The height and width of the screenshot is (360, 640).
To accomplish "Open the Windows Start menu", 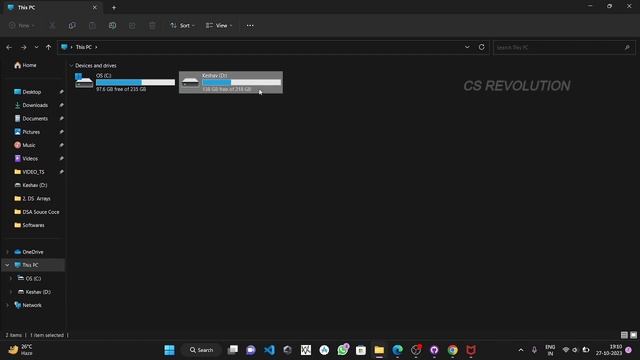I will [169, 350].
